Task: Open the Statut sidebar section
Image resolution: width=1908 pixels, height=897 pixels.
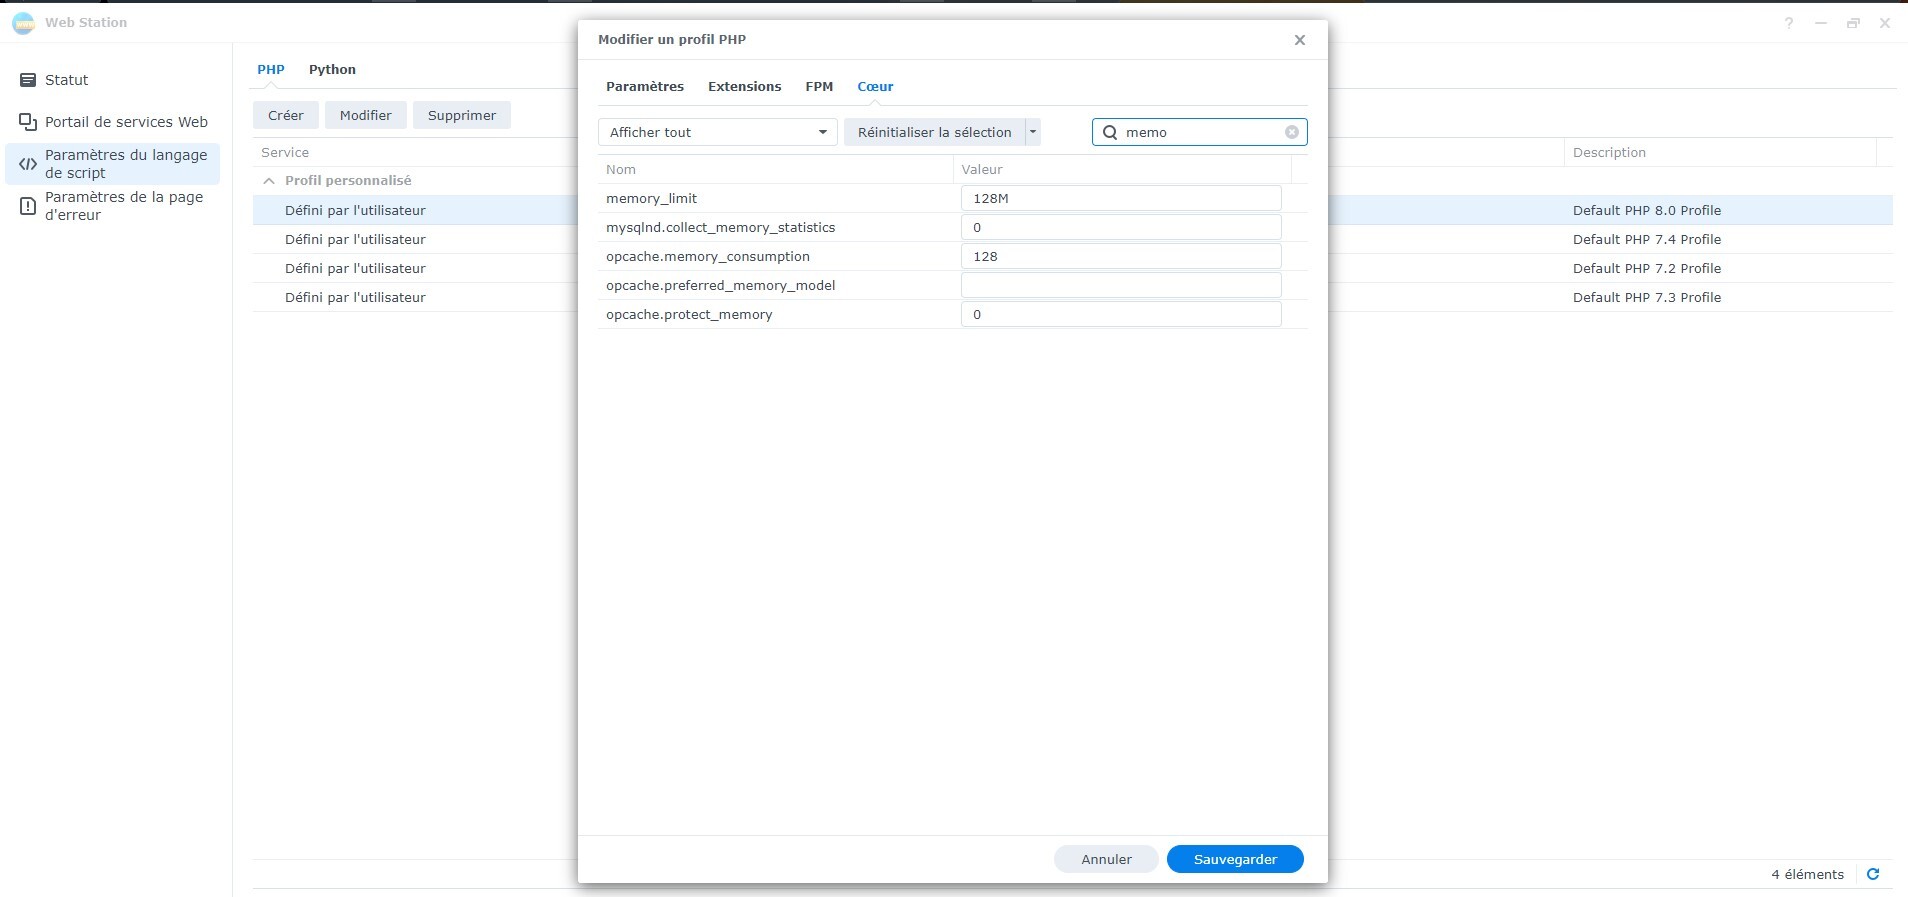Action: point(66,80)
